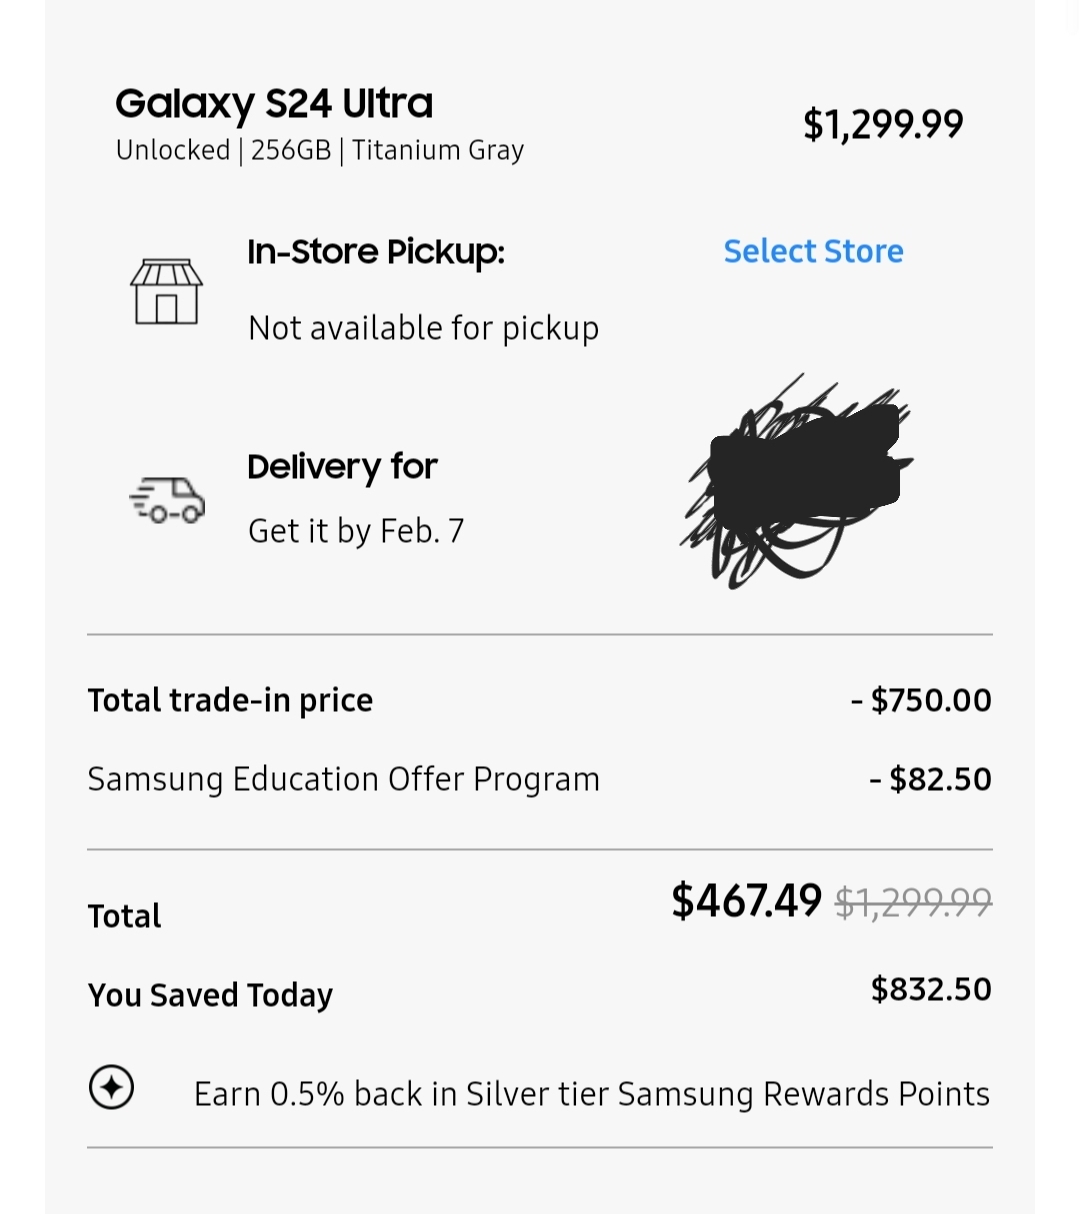Click the $1,299.99 product price

pos(883,124)
